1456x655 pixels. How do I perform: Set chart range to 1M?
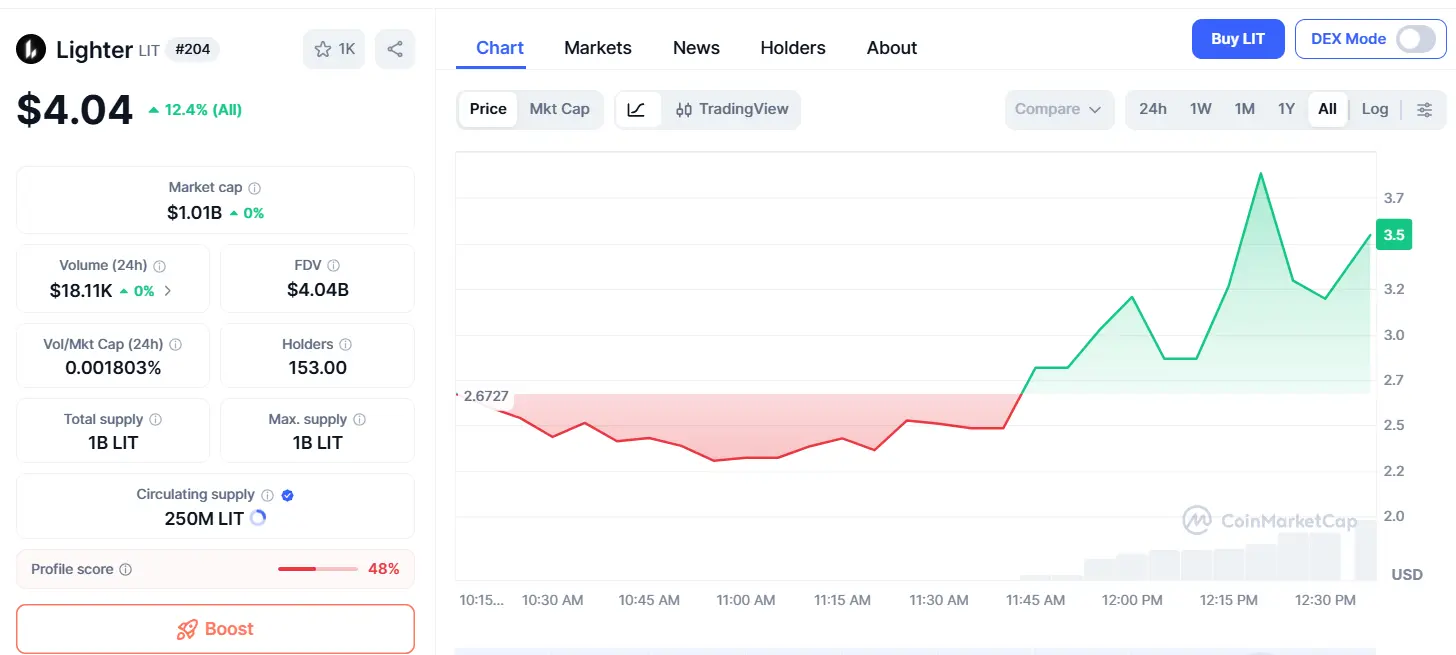pyautogui.click(x=1245, y=109)
